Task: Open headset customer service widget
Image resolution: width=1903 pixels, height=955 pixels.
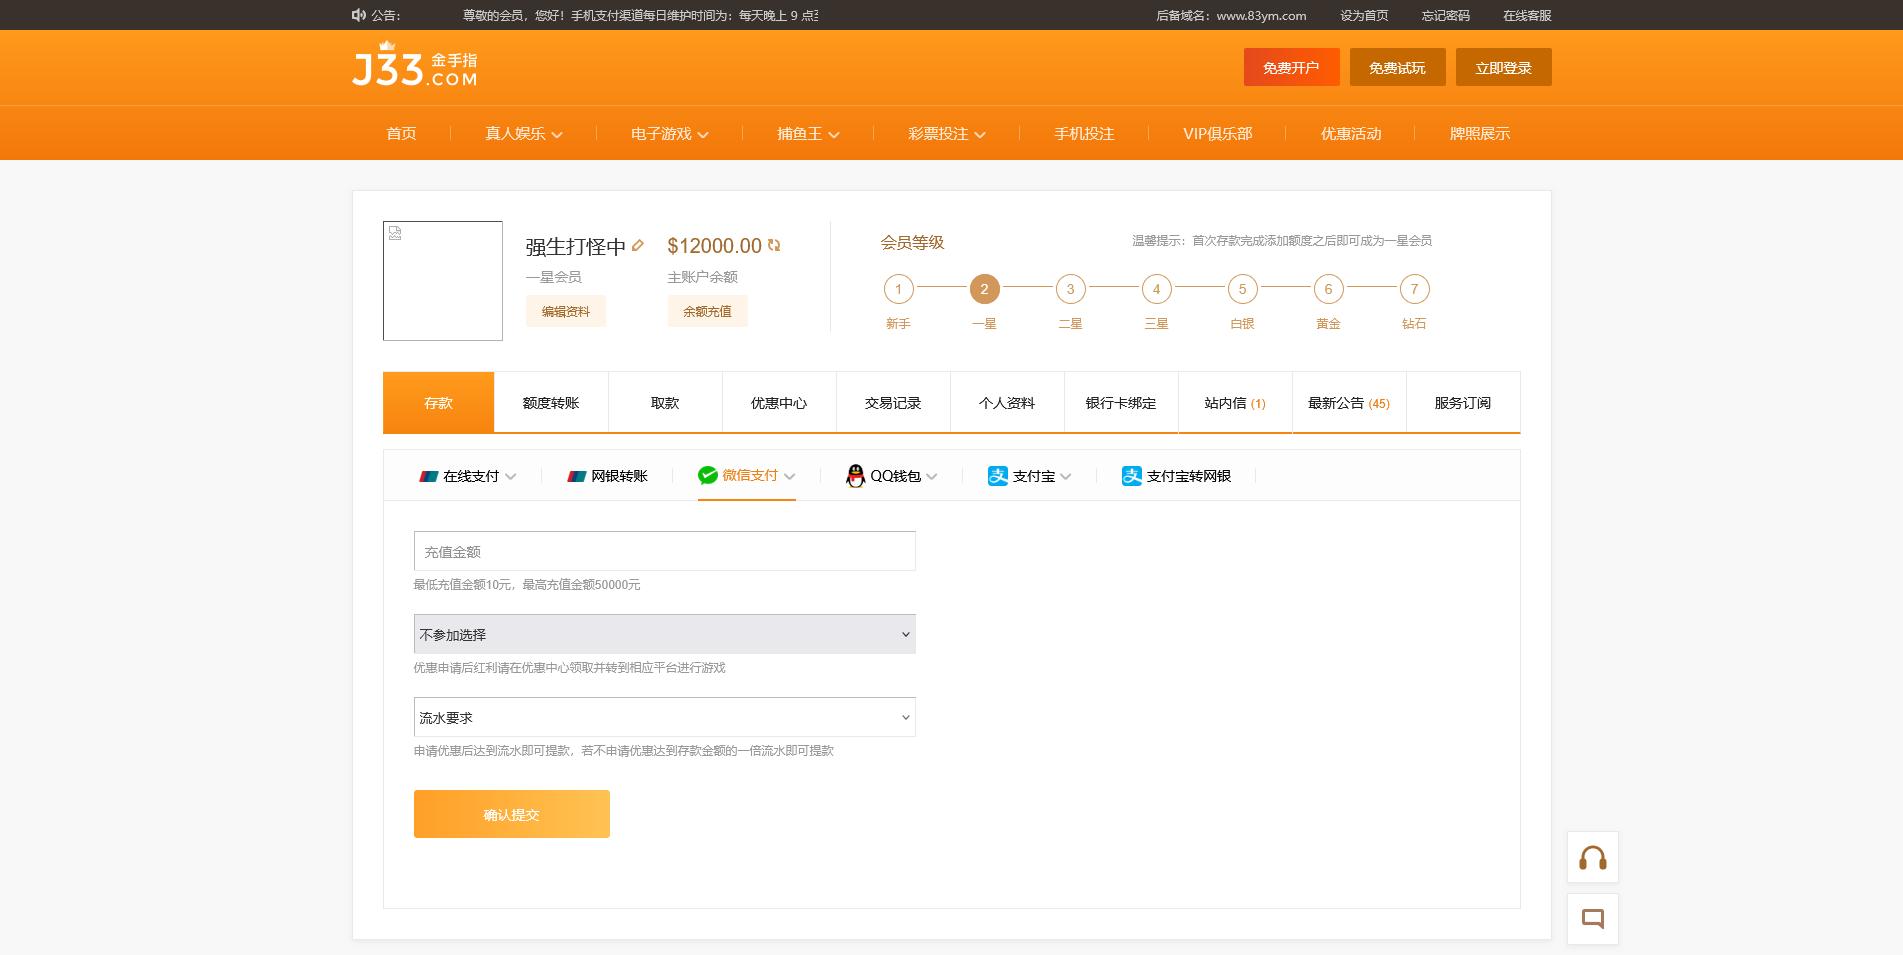Action: (1592, 858)
